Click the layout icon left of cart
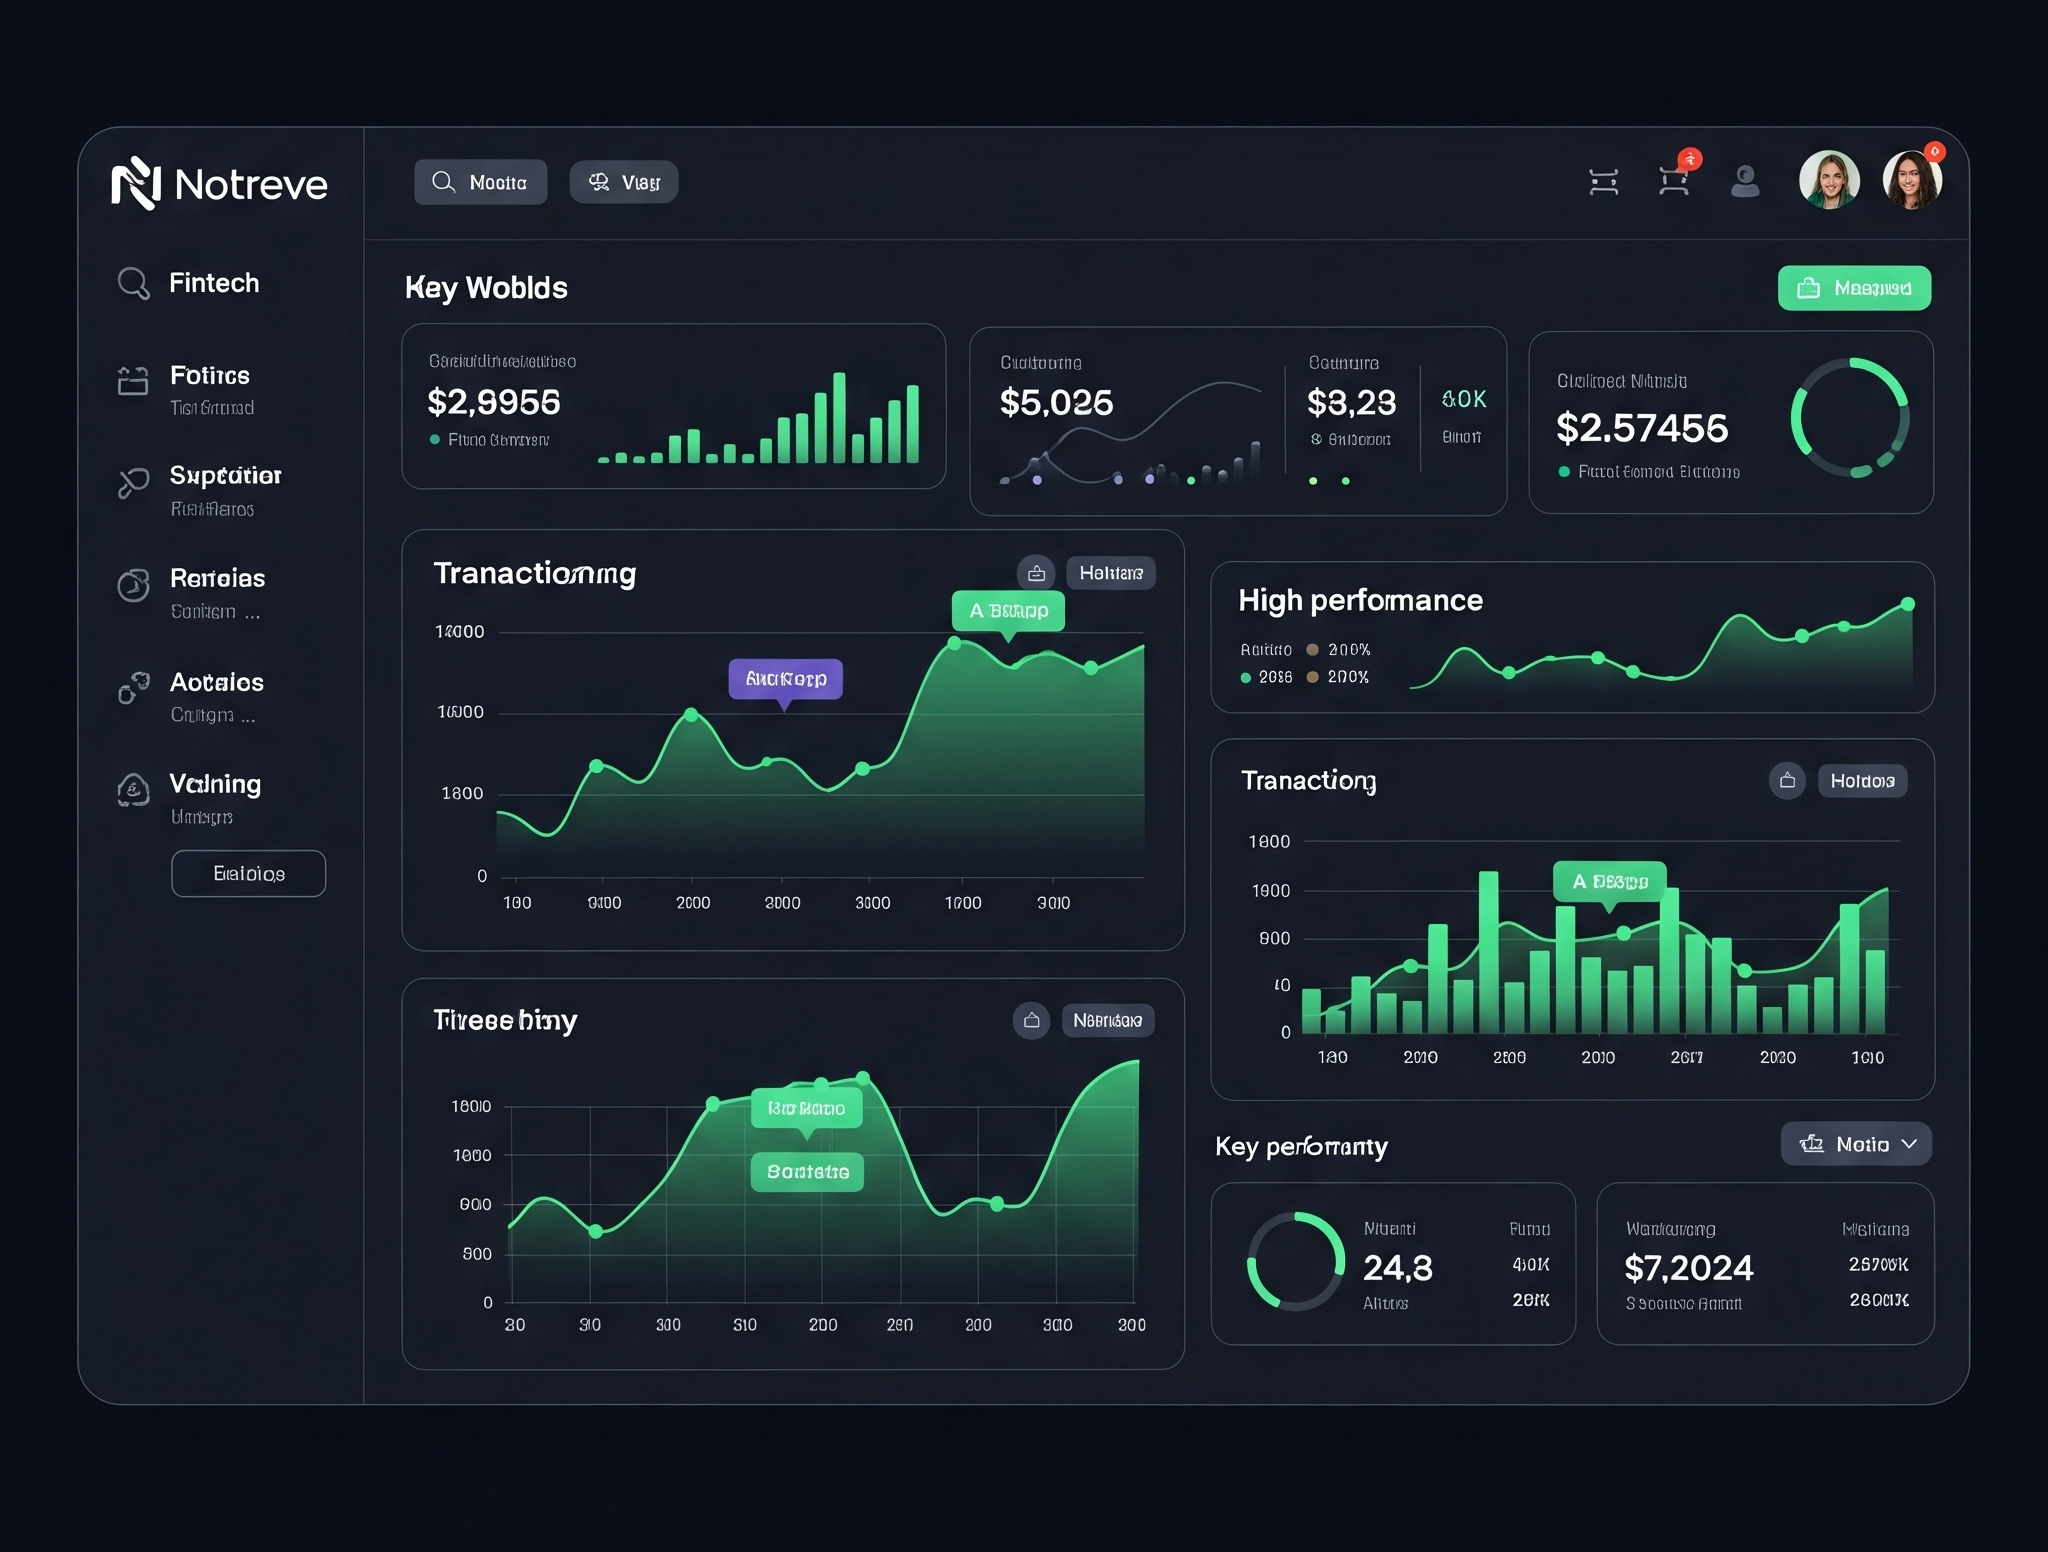The image size is (2048, 1552). tap(1604, 182)
